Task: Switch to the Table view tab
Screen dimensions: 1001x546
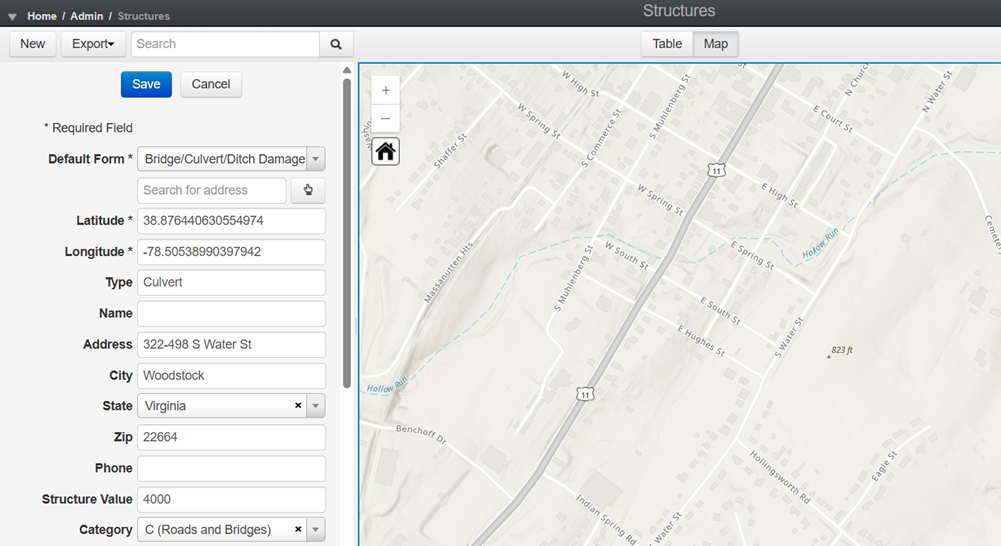Action: 667,44
